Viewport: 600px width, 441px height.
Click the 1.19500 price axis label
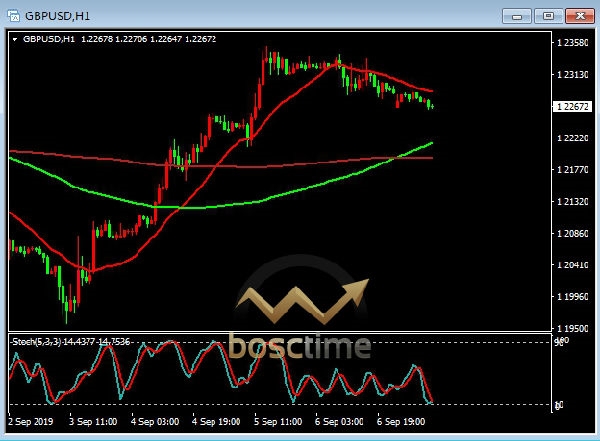pyautogui.click(x=572, y=328)
